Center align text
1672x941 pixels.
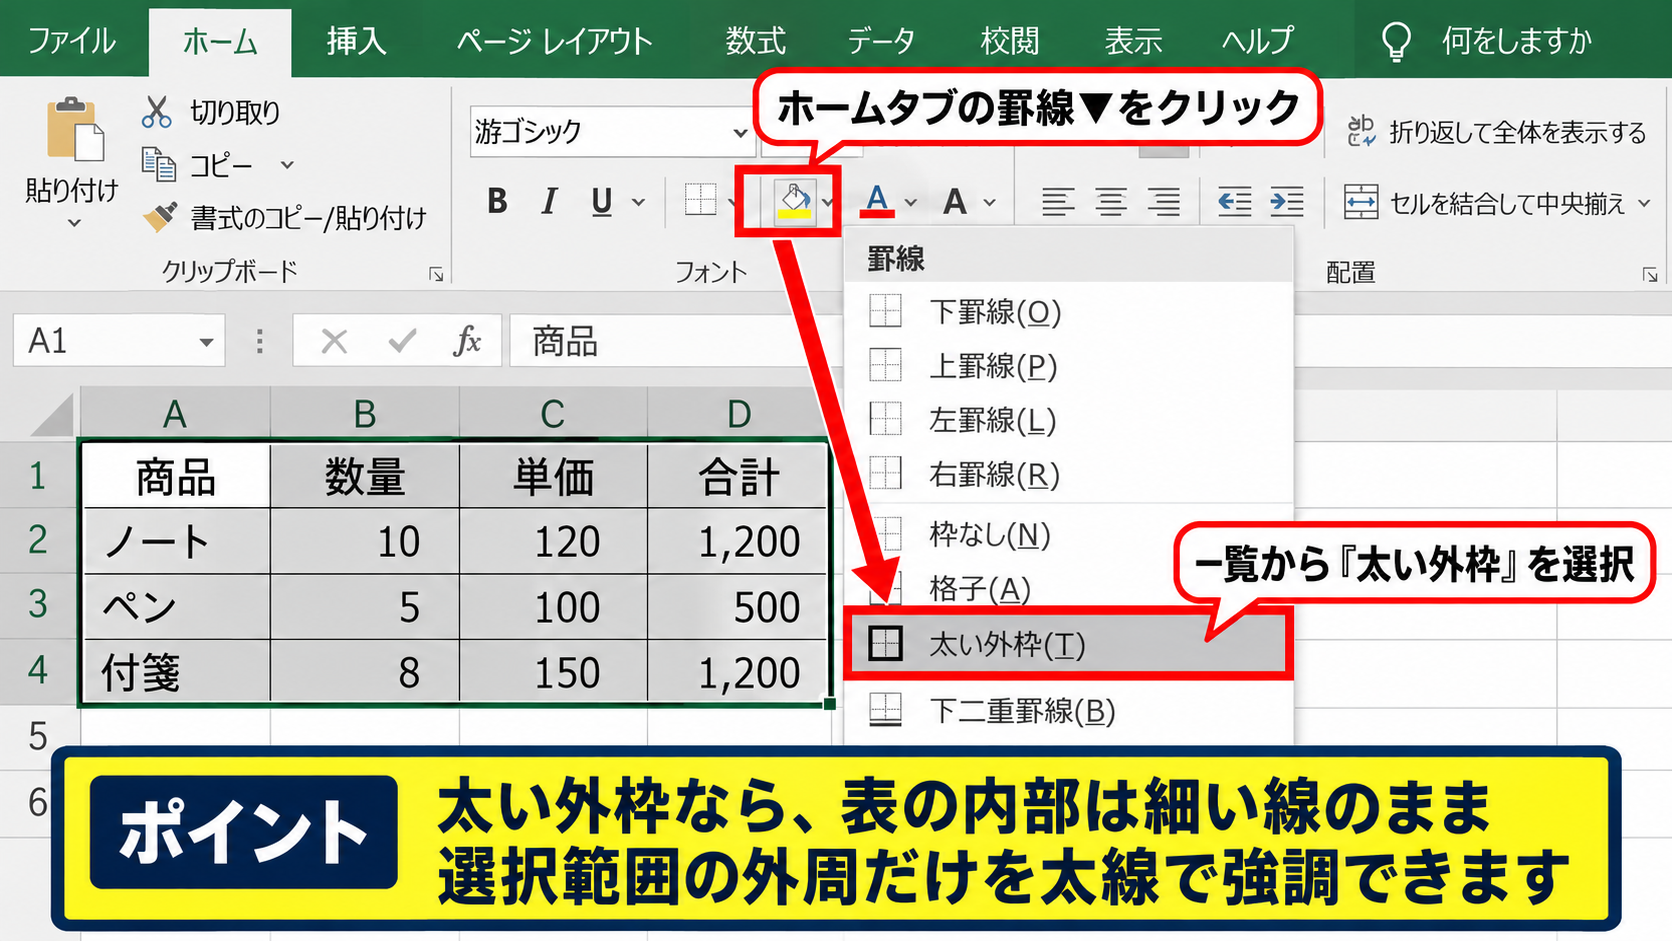pyautogui.click(x=1110, y=202)
